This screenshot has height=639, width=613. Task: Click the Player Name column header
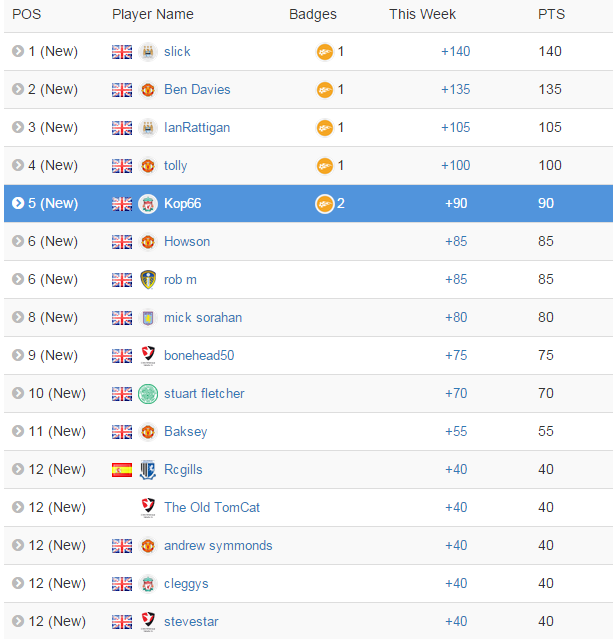tap(153, 15)
